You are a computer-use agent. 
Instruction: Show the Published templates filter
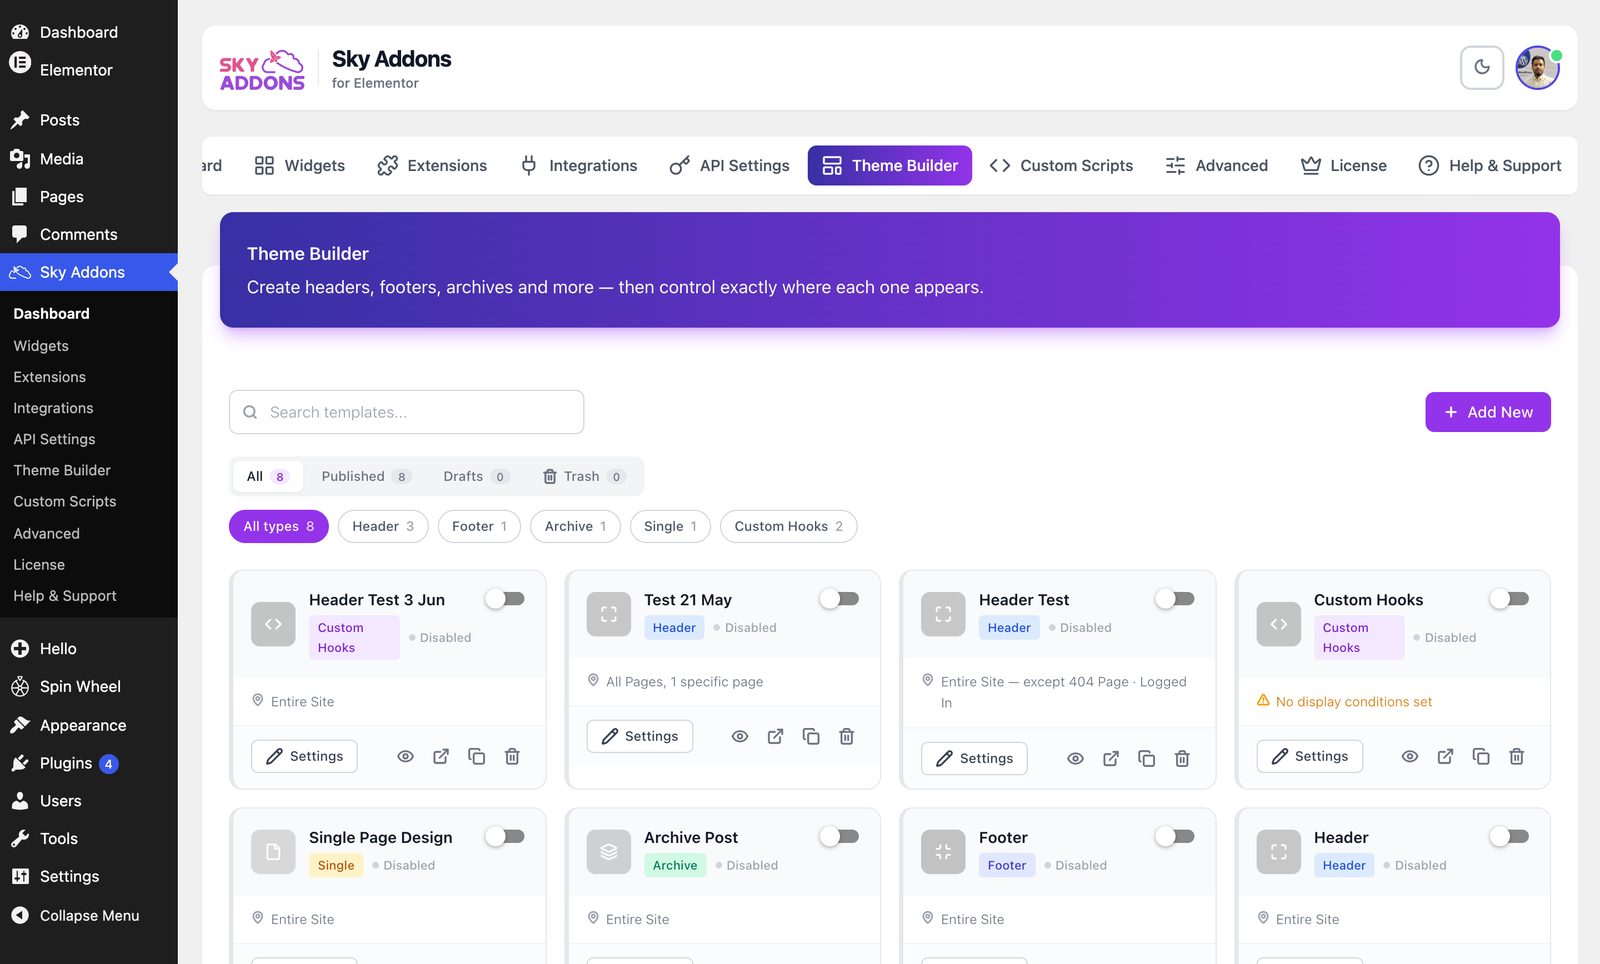point(366,477)
